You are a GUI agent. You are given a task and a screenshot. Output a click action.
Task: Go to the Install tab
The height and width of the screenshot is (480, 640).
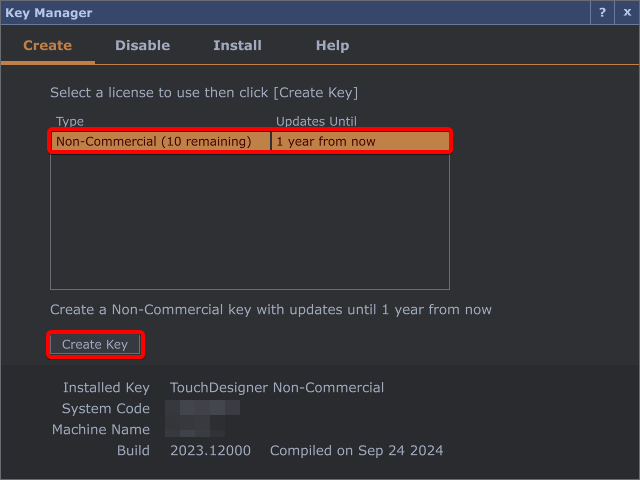point(237,45)
